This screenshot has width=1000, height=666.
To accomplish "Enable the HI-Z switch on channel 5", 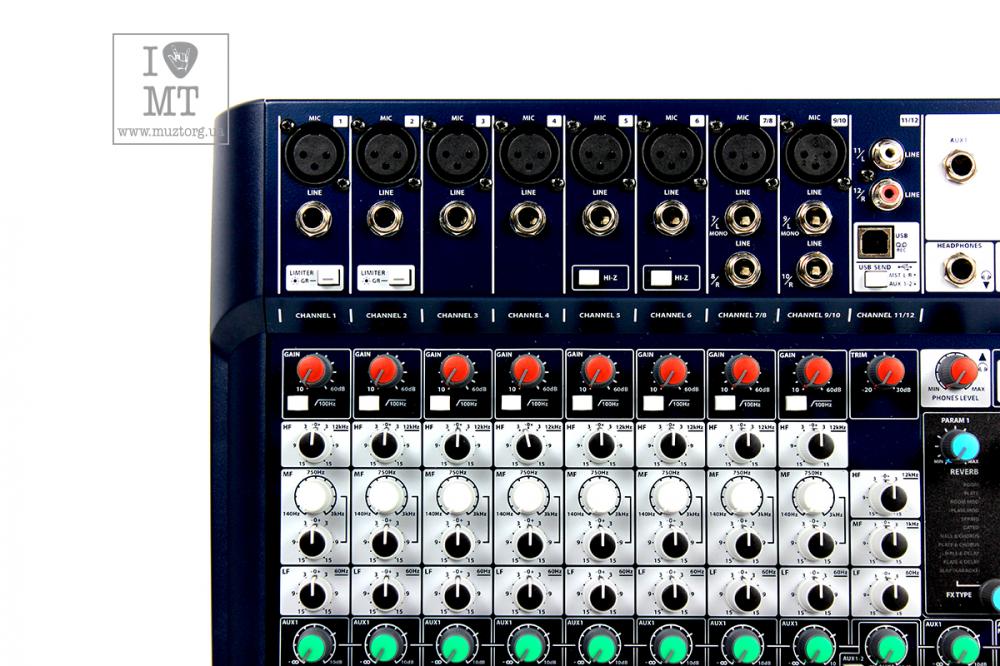I will point(589,276).
